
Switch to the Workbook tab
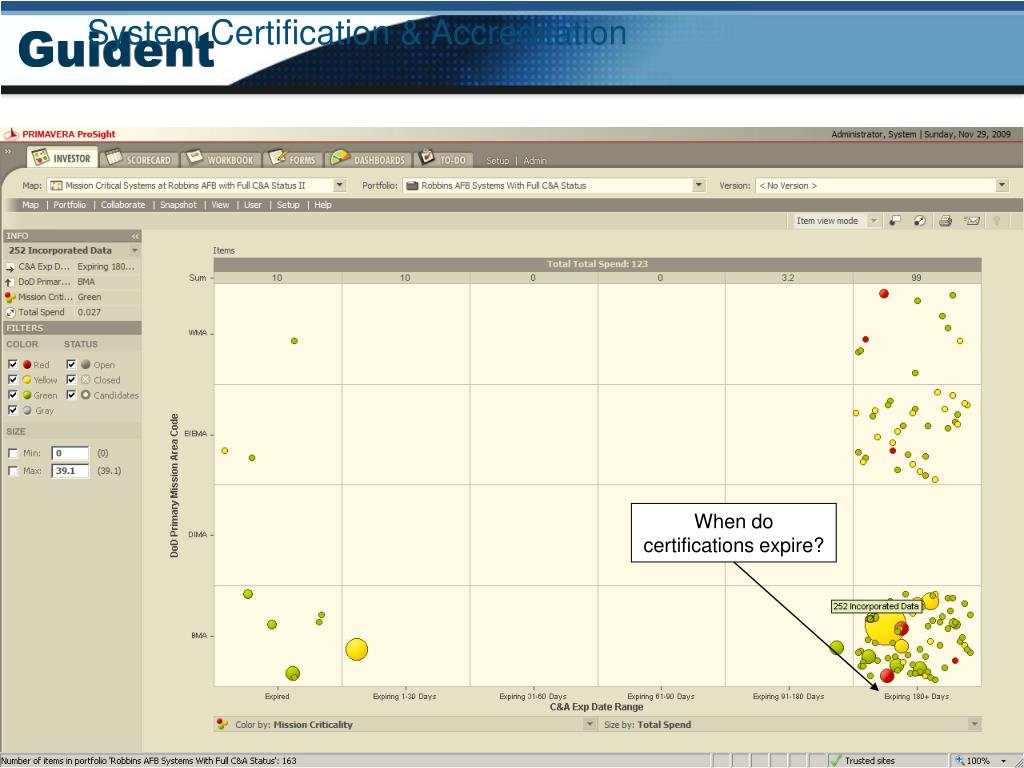[x=220, y=159]
